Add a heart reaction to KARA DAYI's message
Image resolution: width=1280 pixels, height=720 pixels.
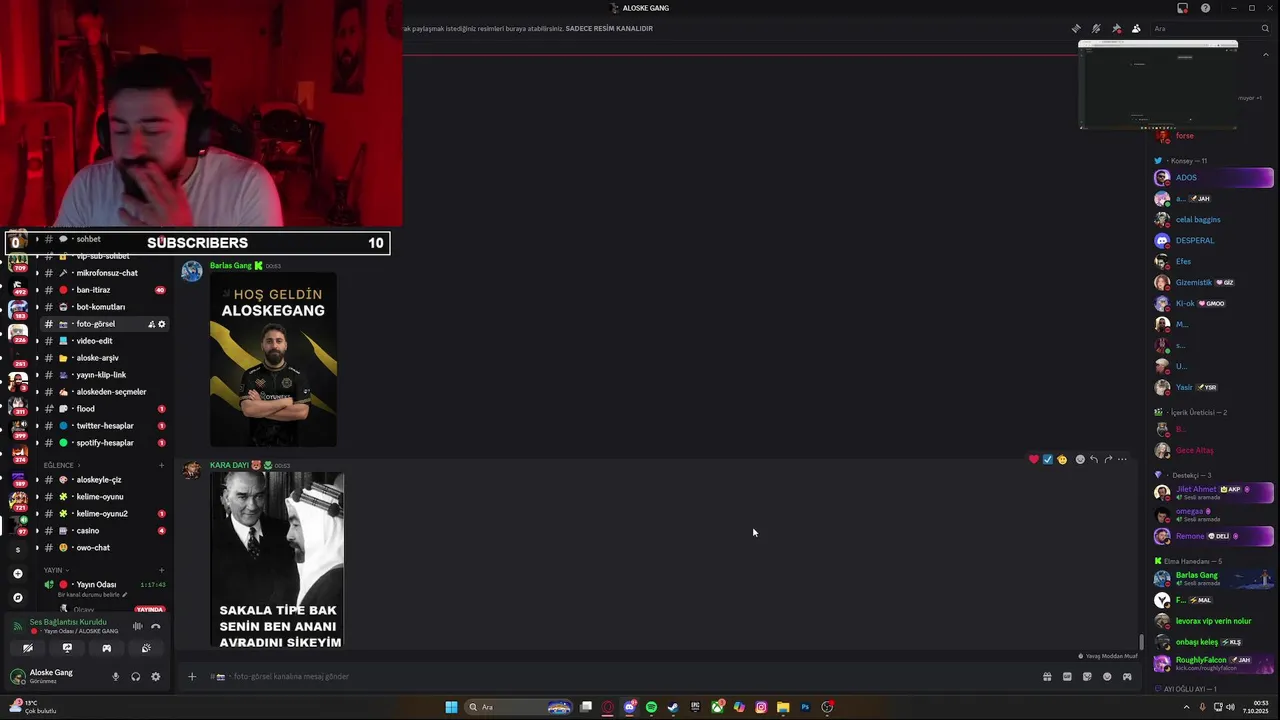pyautogui.click(x=1033, y=460)
